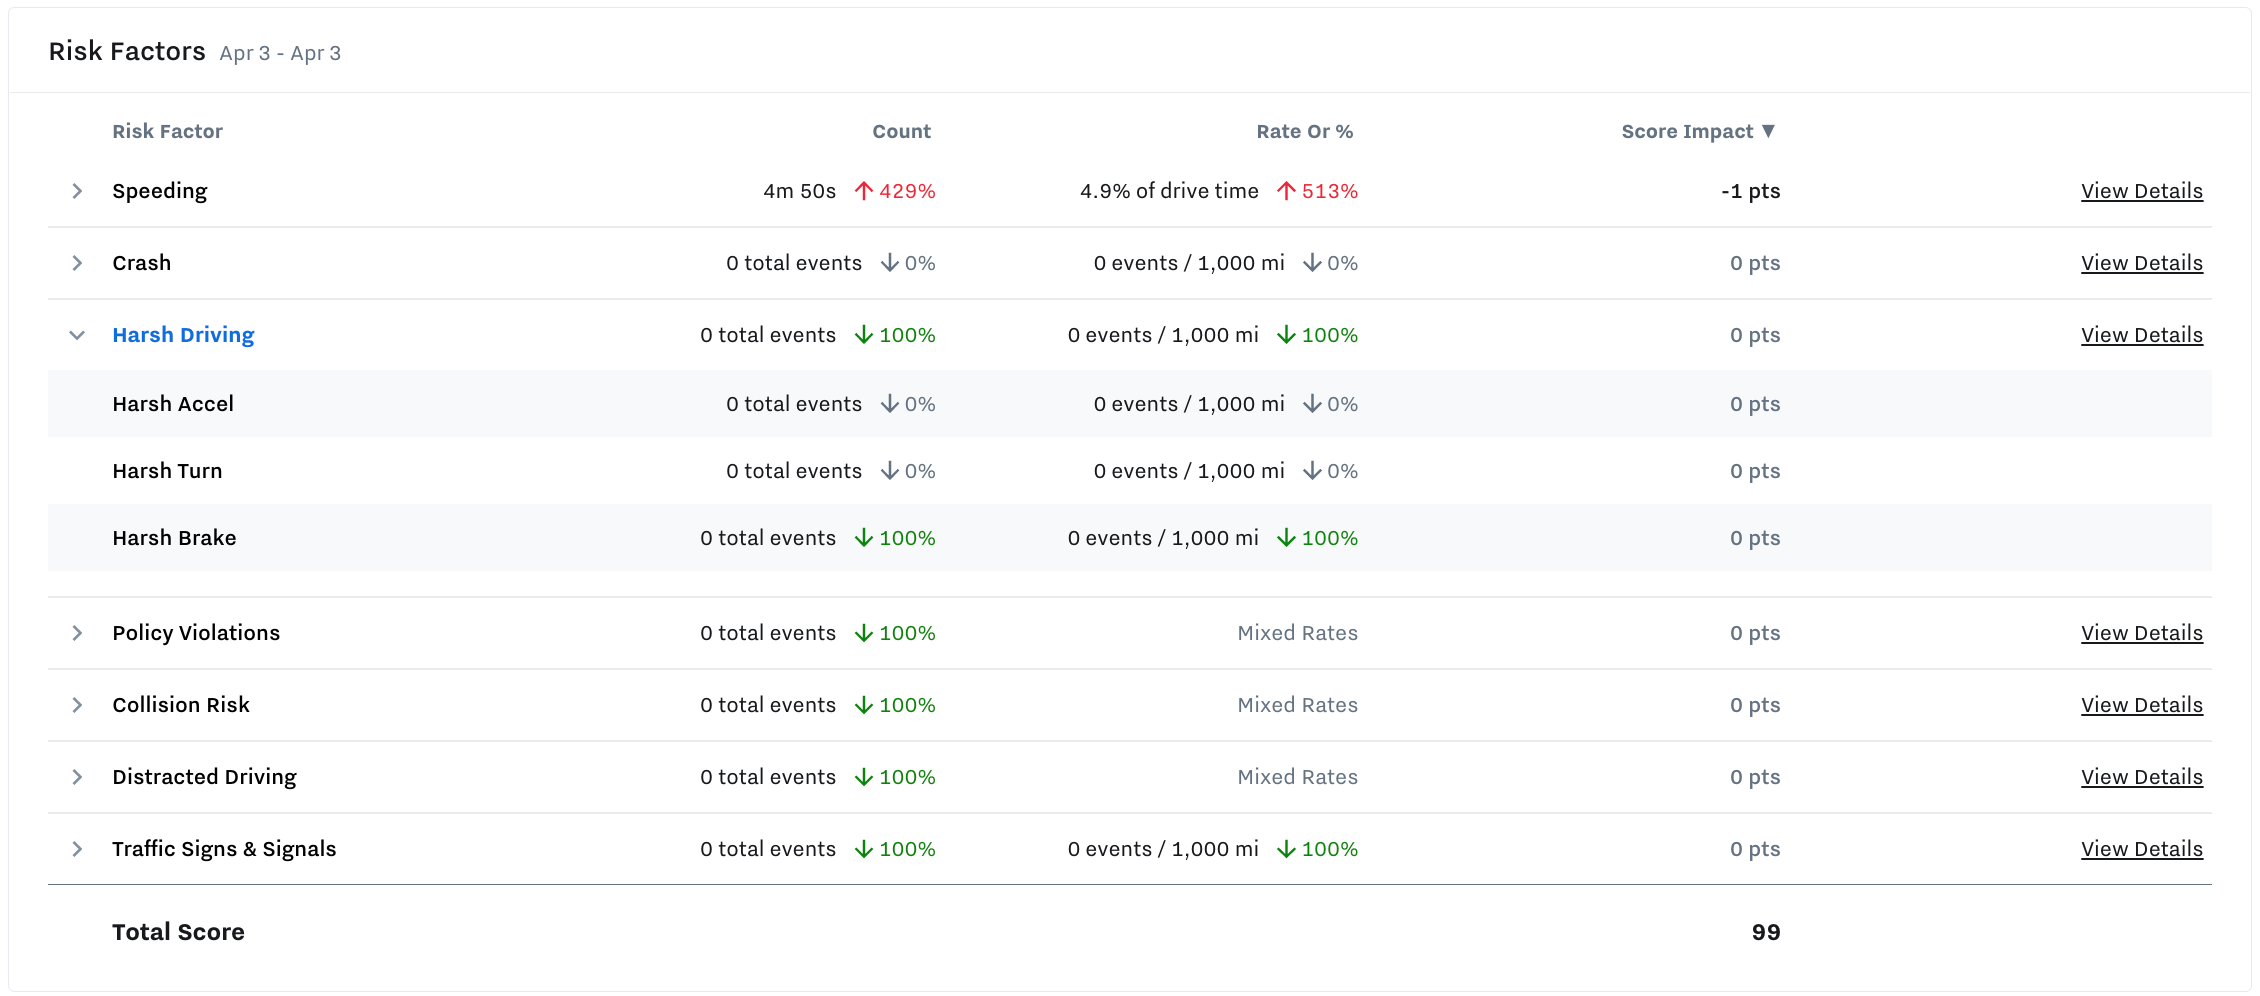
Task: Click the Rate Or % column header
Action: pos(1305,131)
